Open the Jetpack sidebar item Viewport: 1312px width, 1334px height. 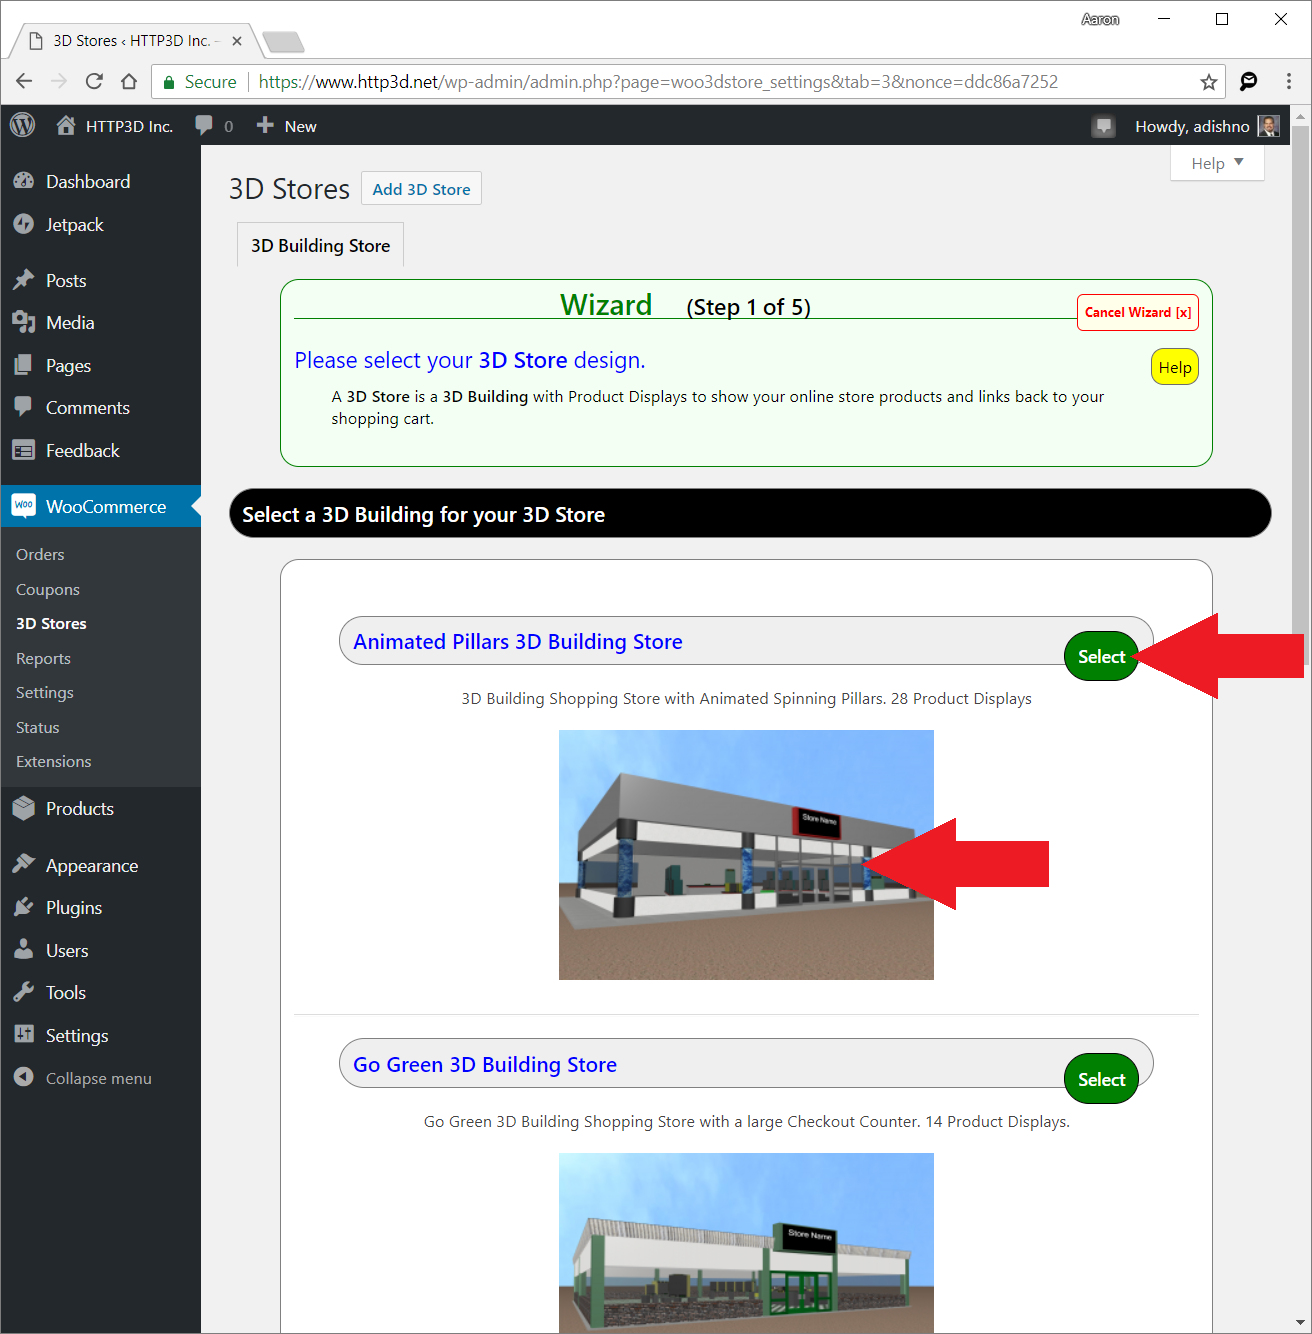tap(74, 225)
